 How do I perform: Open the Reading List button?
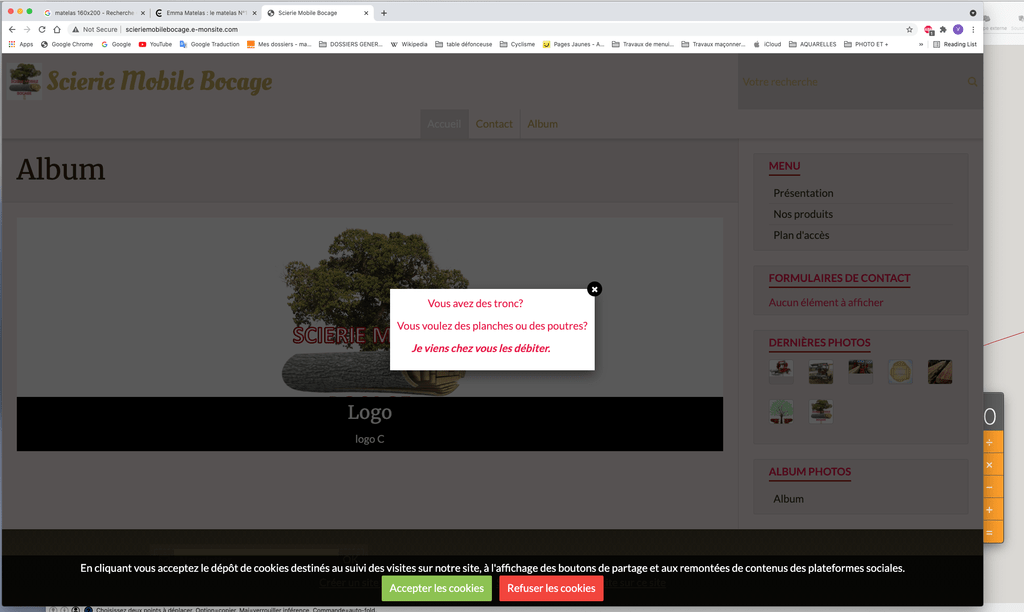(955, 44)
